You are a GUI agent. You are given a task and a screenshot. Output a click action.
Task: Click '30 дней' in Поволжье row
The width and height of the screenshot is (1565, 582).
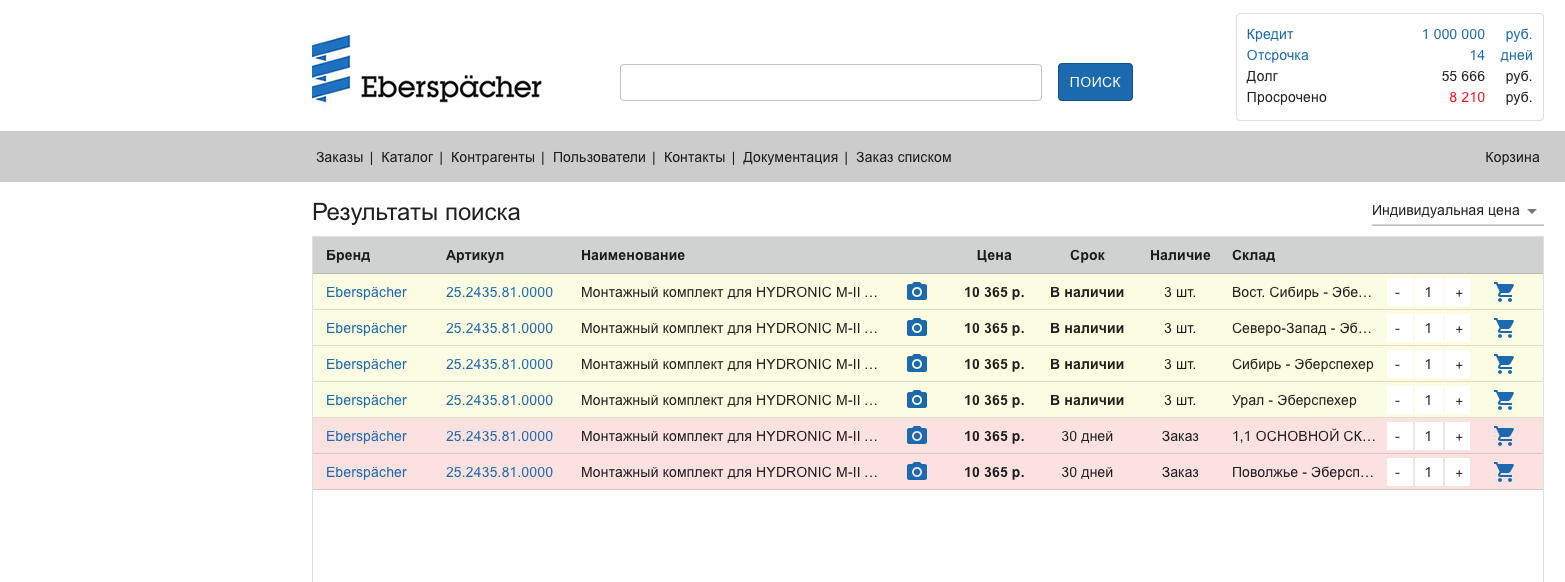point(1087,472)
